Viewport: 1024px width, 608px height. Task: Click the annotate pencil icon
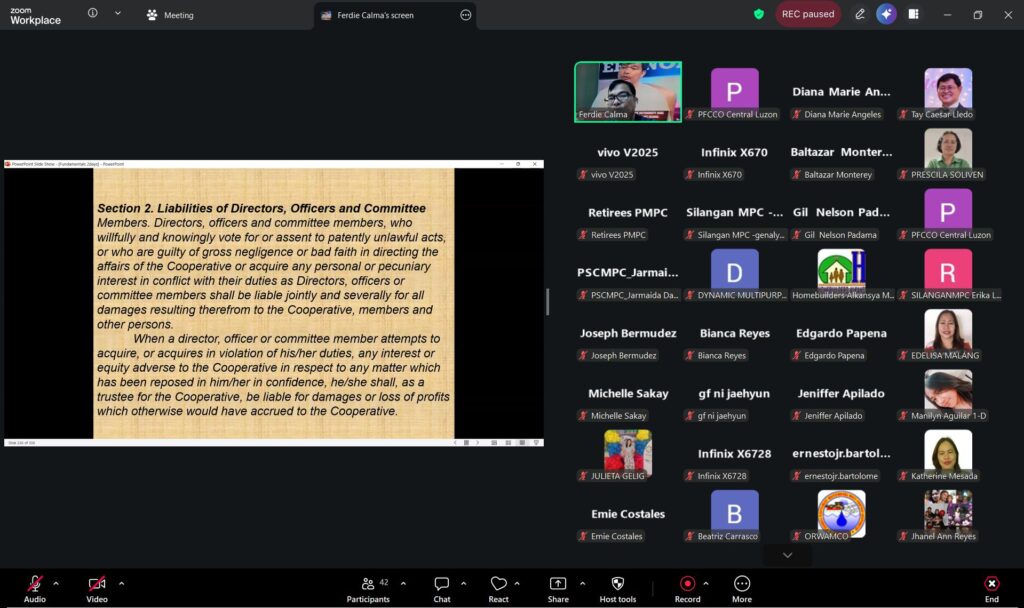(x=860, y=15)
